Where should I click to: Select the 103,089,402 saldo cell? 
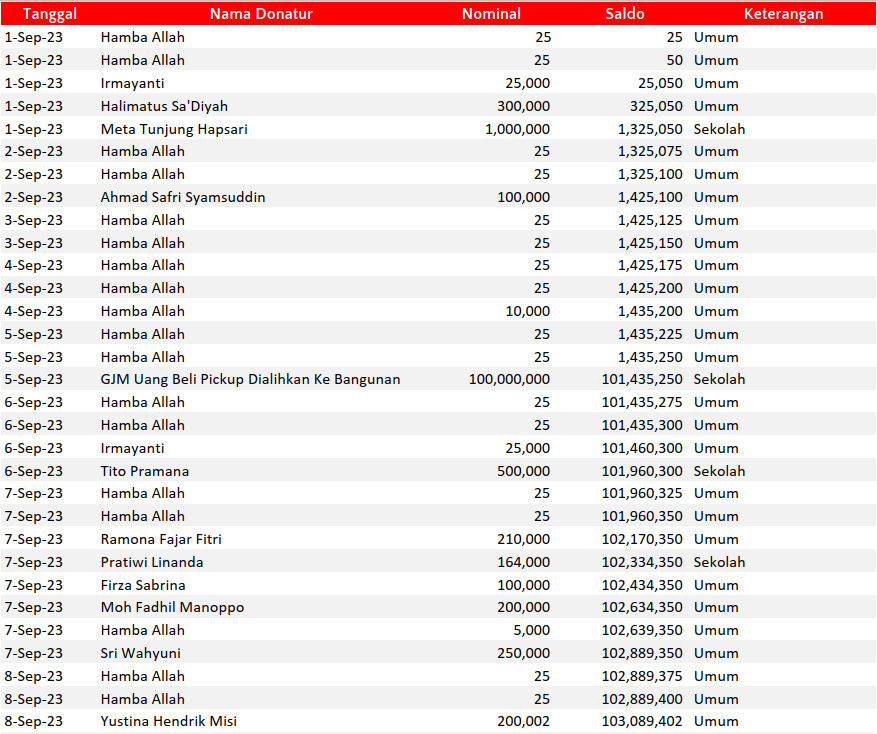[642, 721]
